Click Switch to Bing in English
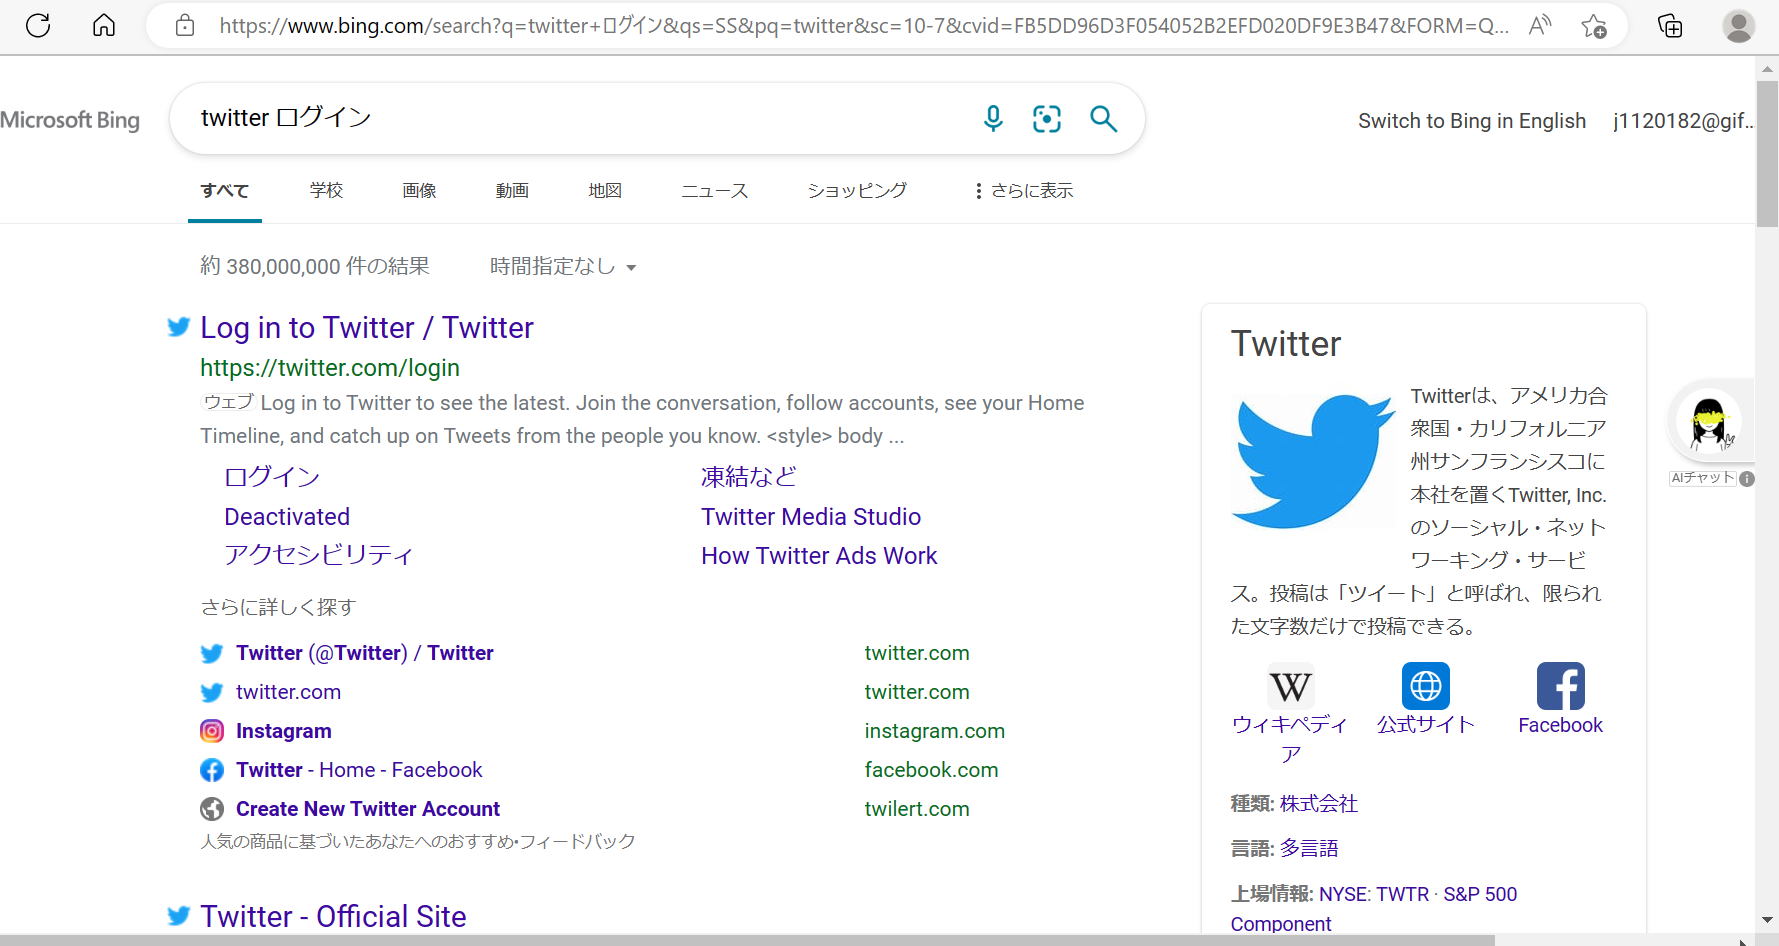The width and height of the screenshot is (1779, 946). [x=1471, y=120]
